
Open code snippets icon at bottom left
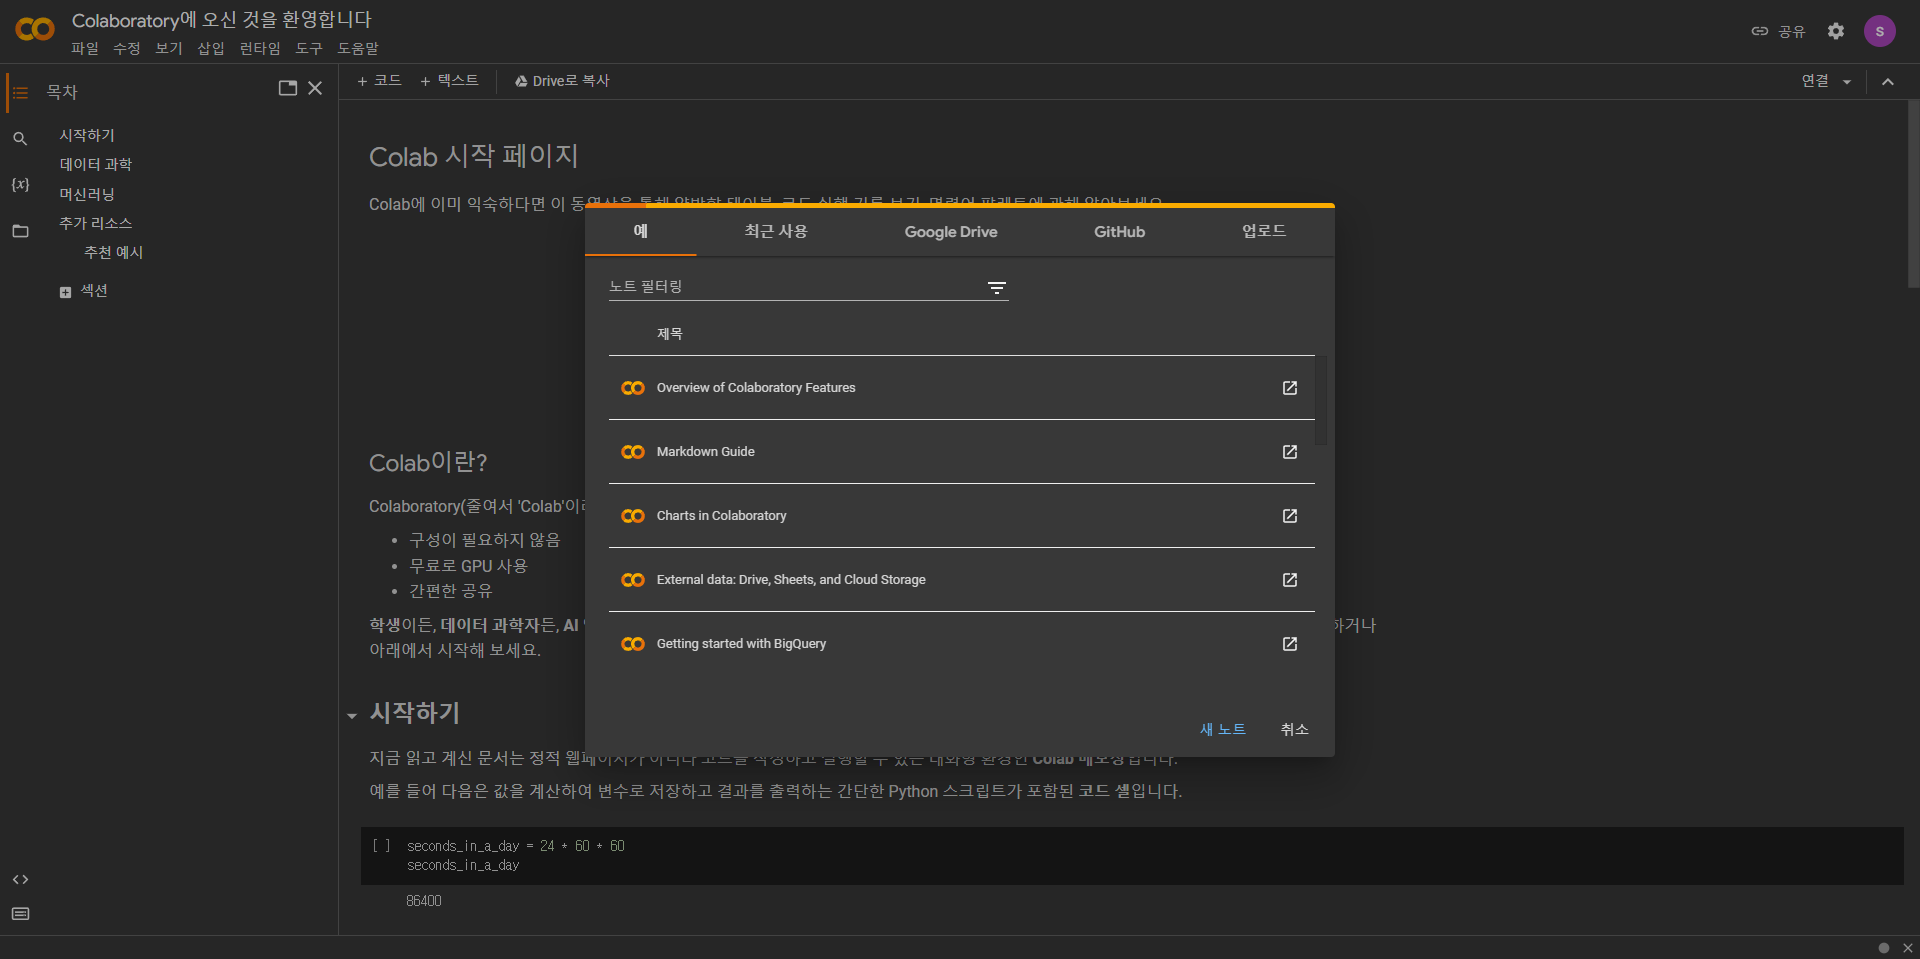coord(20,880)
